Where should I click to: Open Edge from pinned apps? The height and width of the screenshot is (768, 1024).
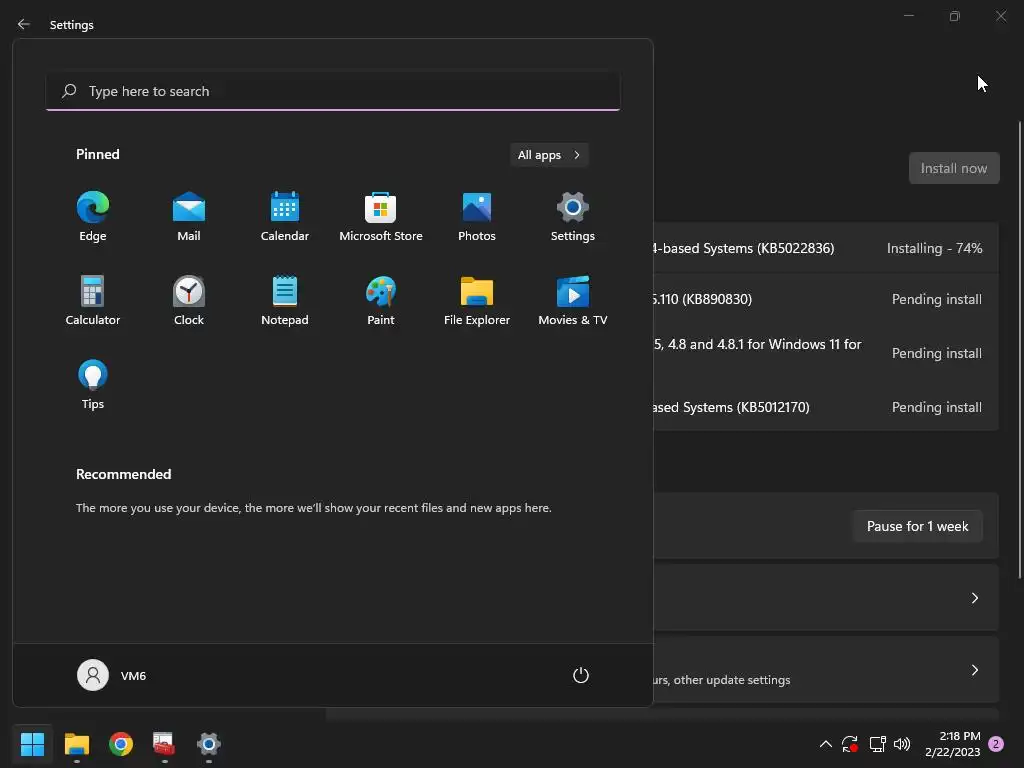(93, 217)
